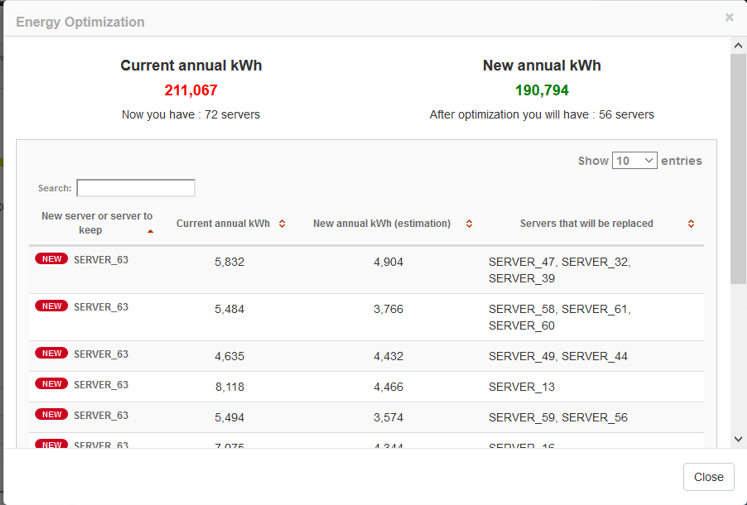This screenshot has width=747, height=505.
Task: Sort by New server or server to keep
Action: pyautogui.click(x=97, y=223)
